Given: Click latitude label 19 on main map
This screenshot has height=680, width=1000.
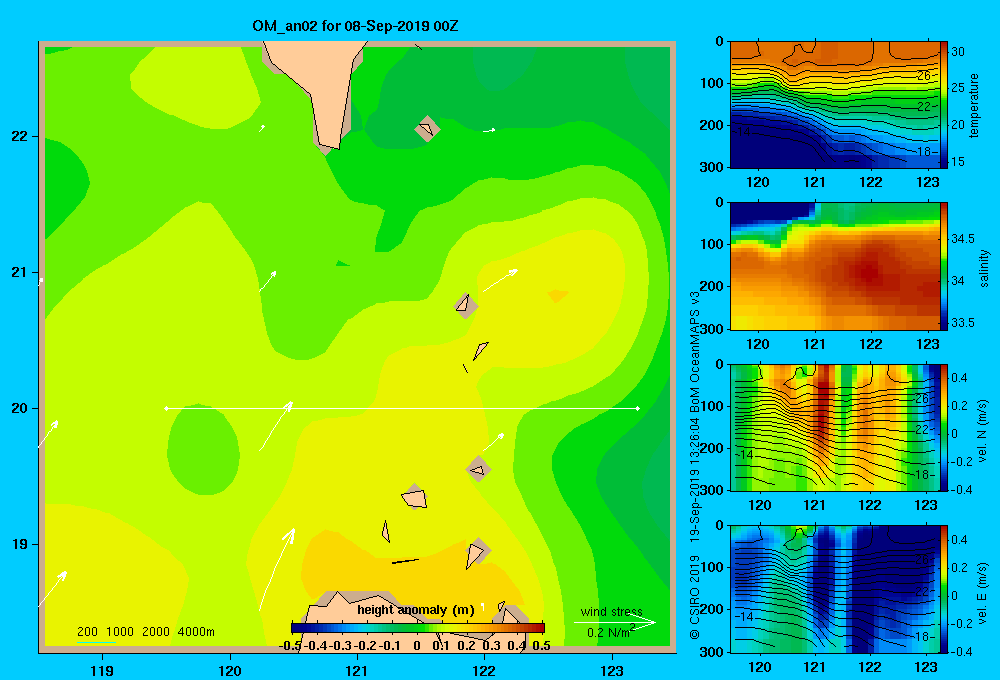Looking at the screenshot, I should point(19,544).
